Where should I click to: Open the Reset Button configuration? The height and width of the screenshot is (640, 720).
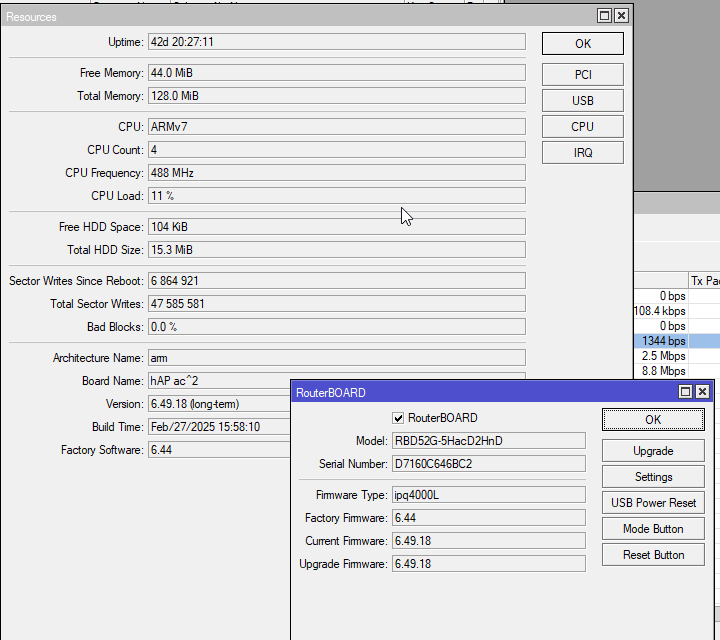[x=653, y=555]
